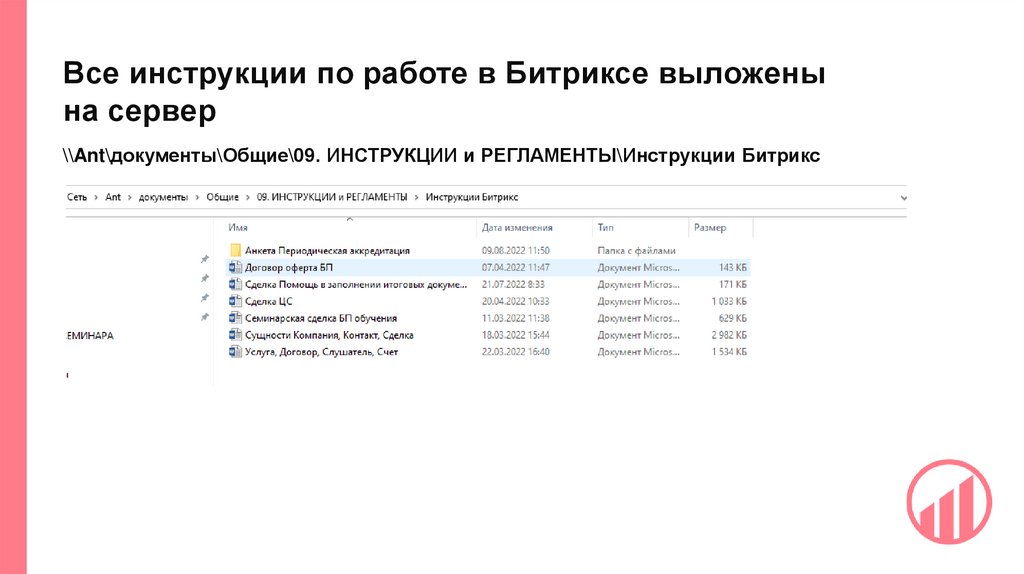The width and height of the screenshot is (1024, 574).
Task: Click Инструкции Битрикс breadcrumb segment
Action: pyautogui.click(x=472, y=197)
